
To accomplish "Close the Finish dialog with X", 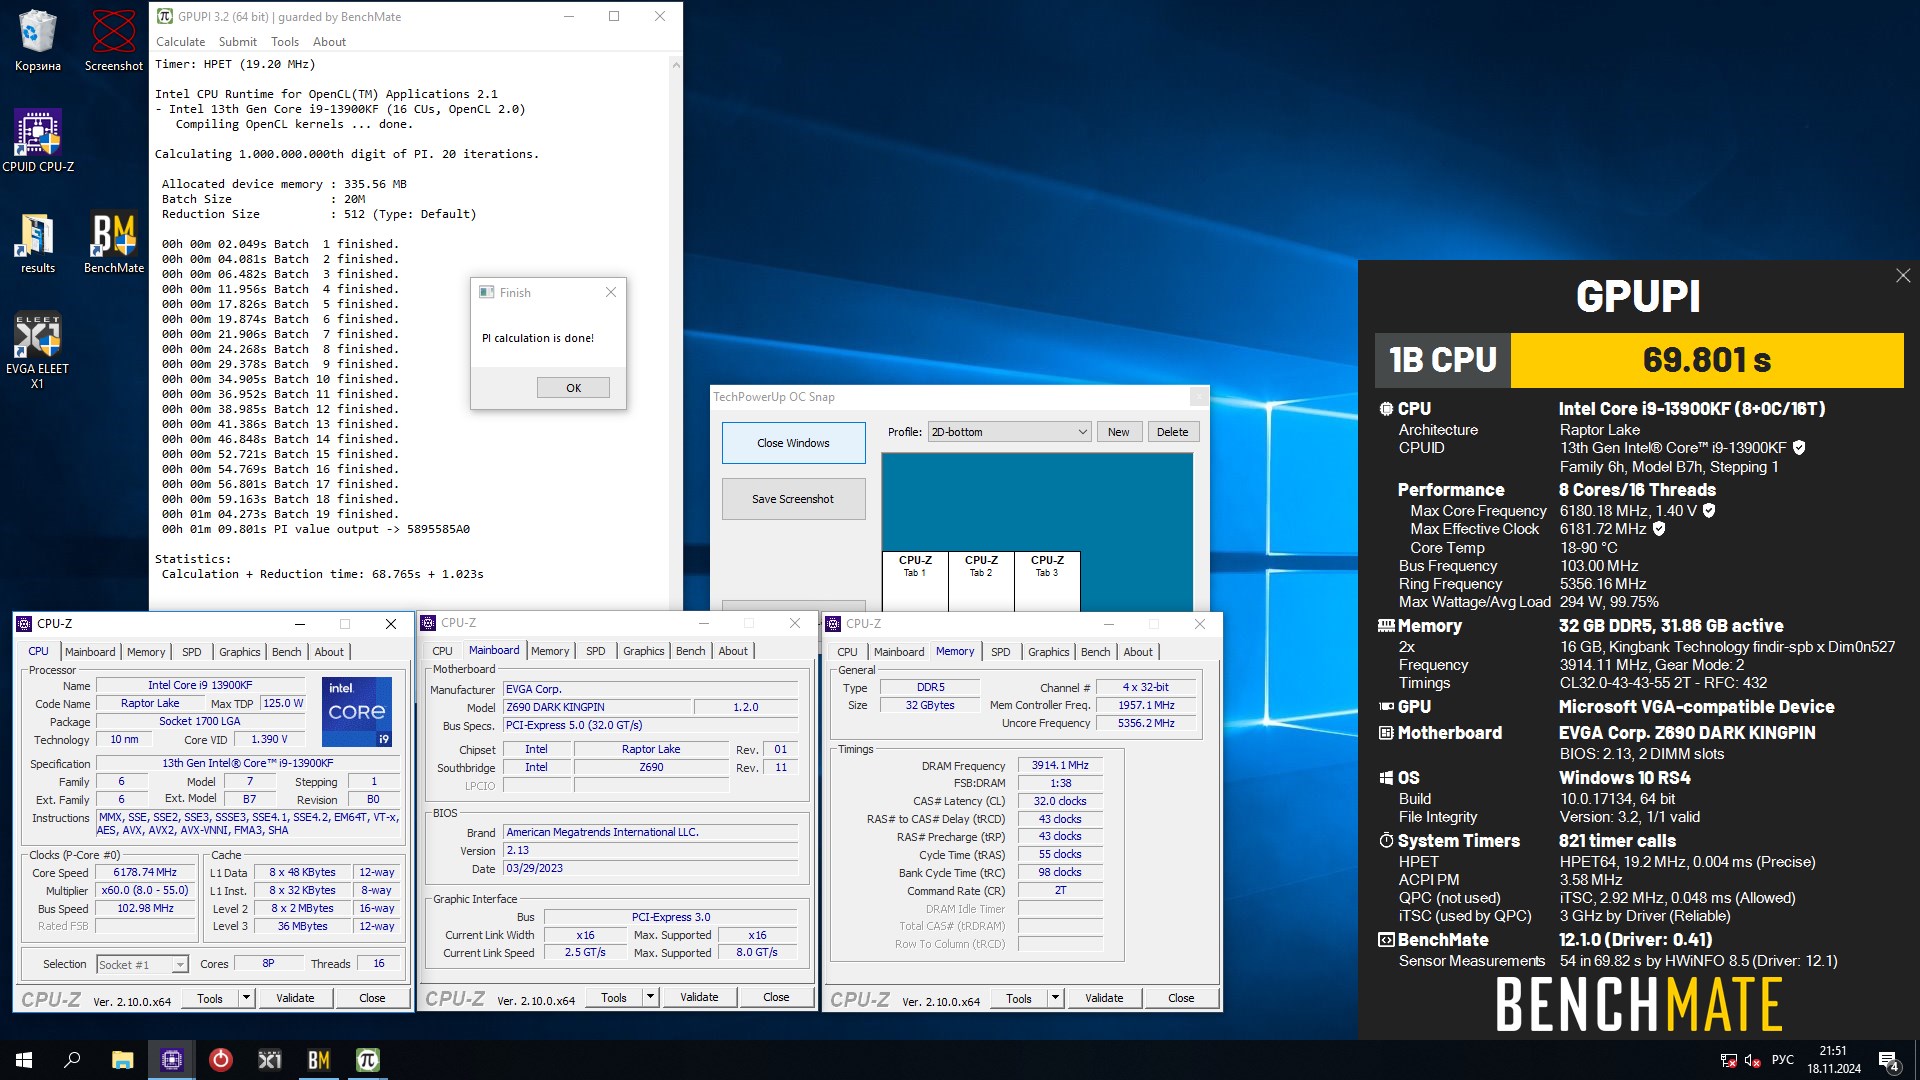I will coord(611,292).
